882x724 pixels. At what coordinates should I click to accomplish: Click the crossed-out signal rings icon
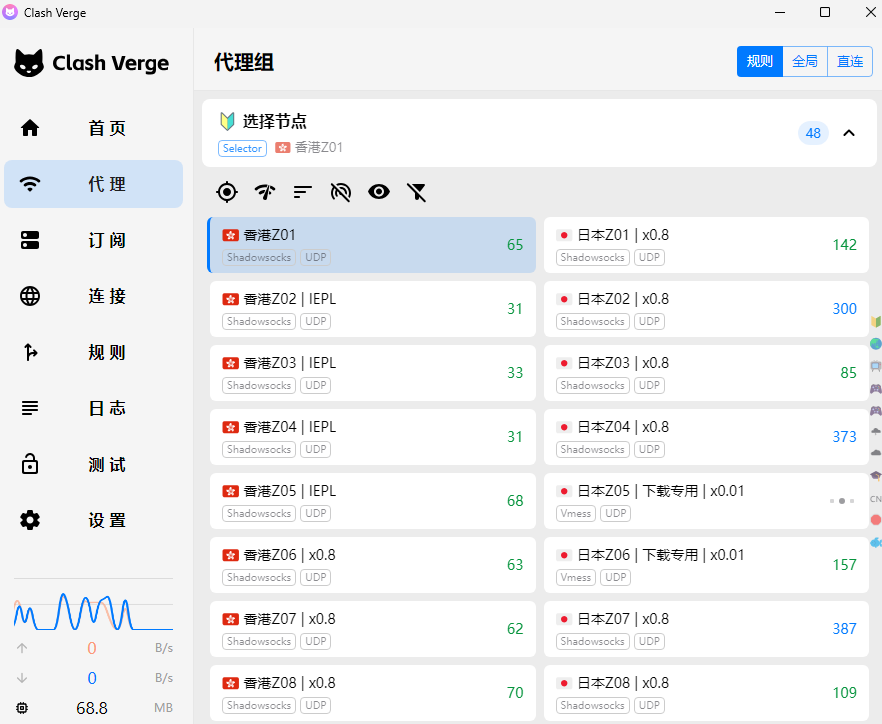point(340,191)
